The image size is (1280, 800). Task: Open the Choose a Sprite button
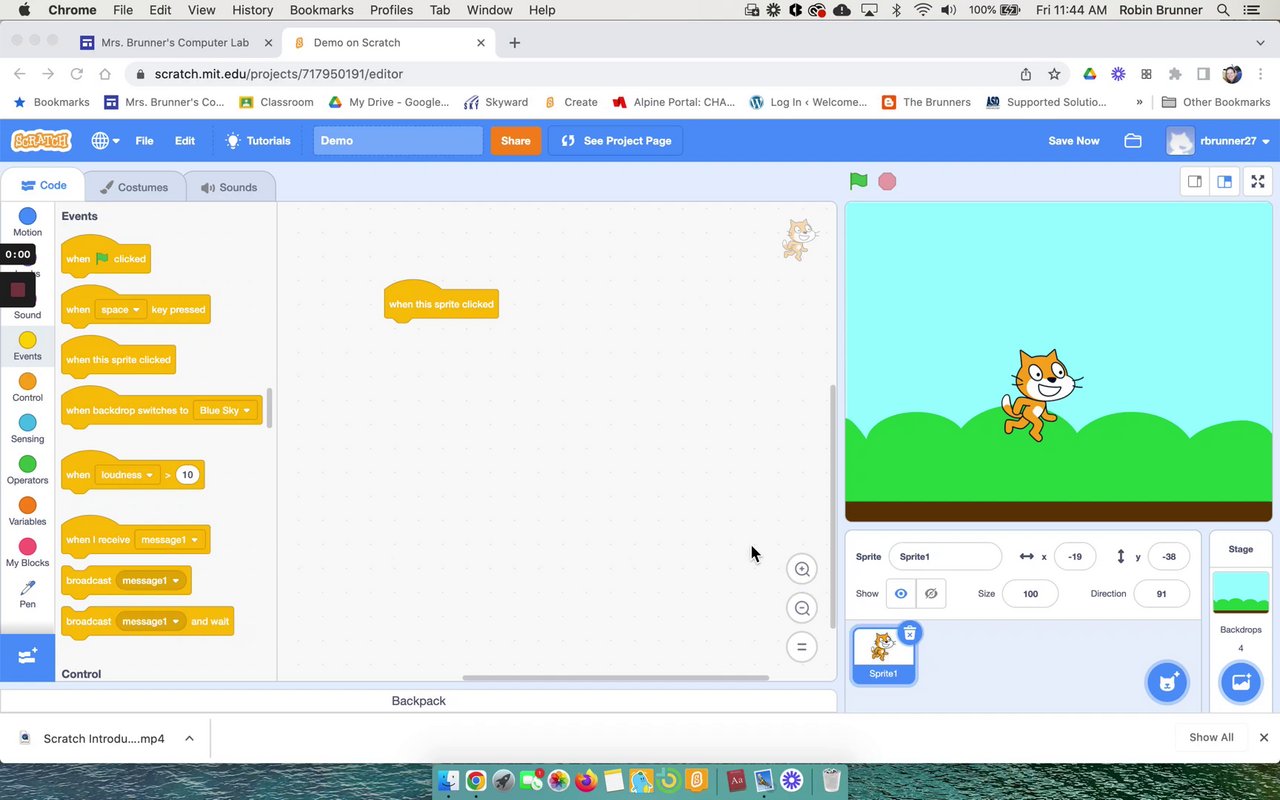click(x=1166, y=683)
